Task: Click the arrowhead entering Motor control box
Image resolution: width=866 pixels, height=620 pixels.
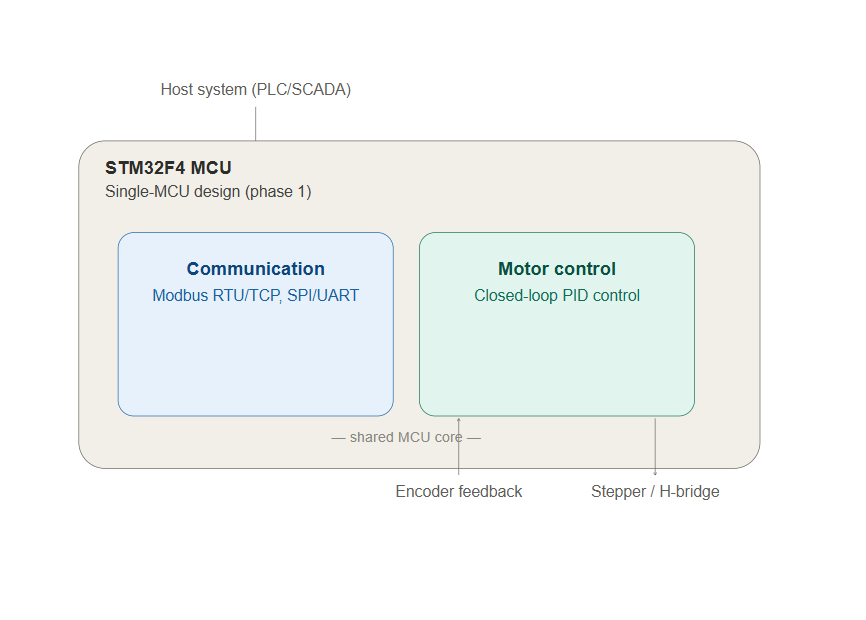Action: pos(458,420)
